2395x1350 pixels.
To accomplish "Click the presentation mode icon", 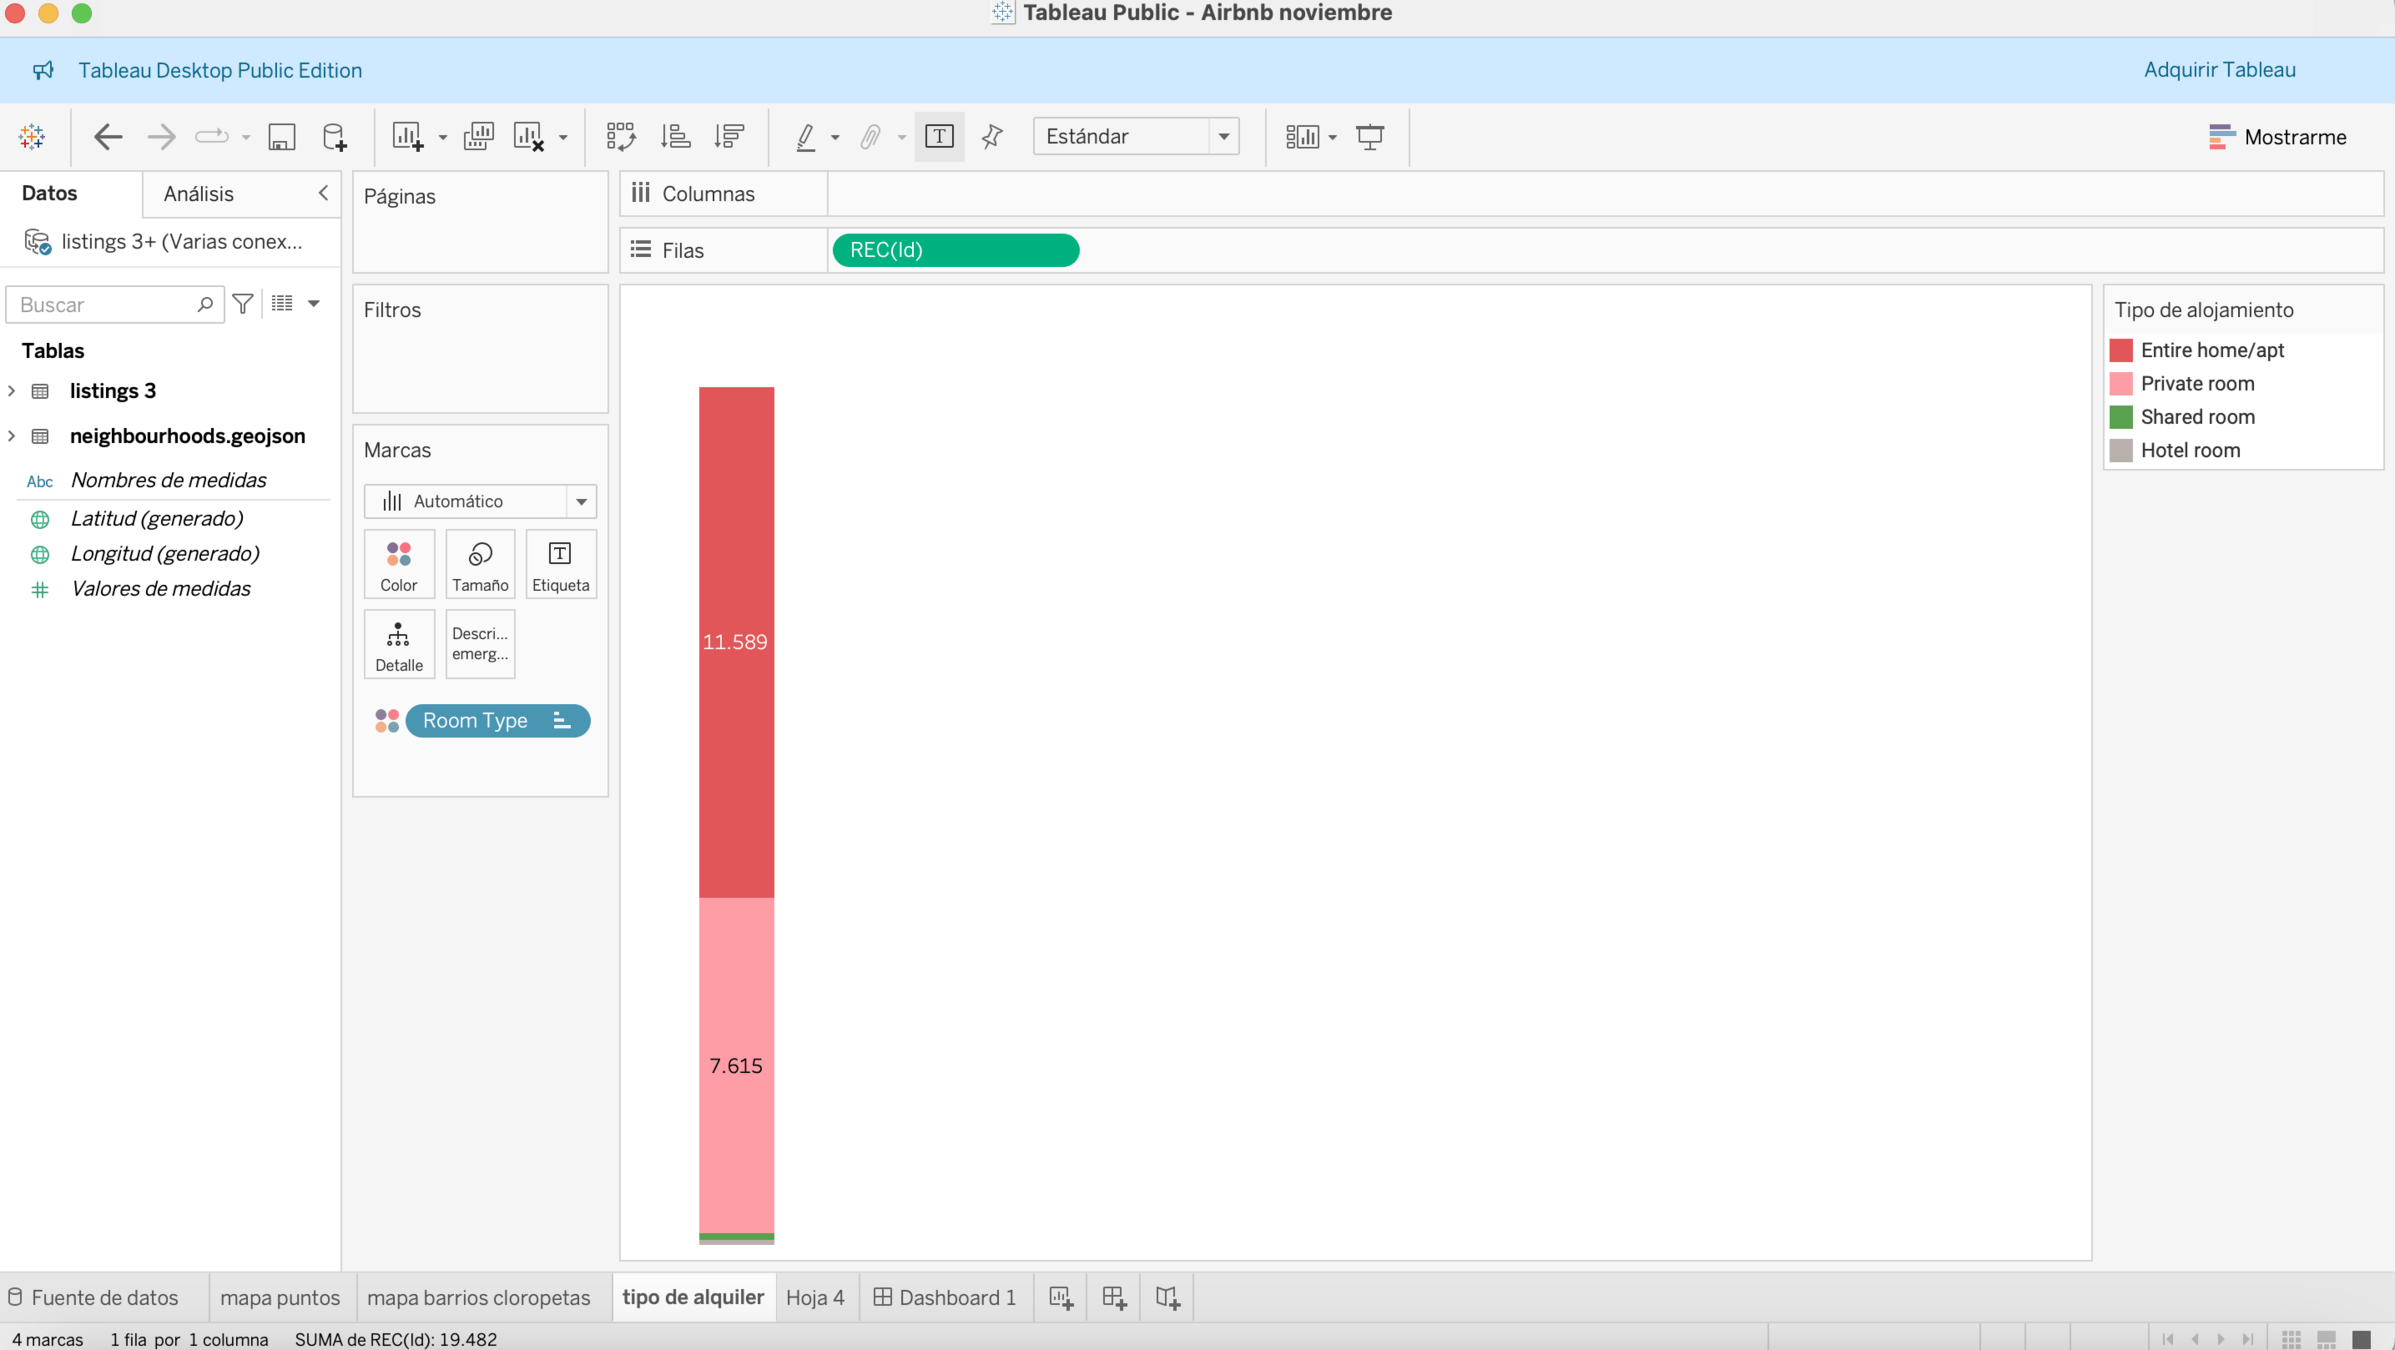I will pos(1370,136).
